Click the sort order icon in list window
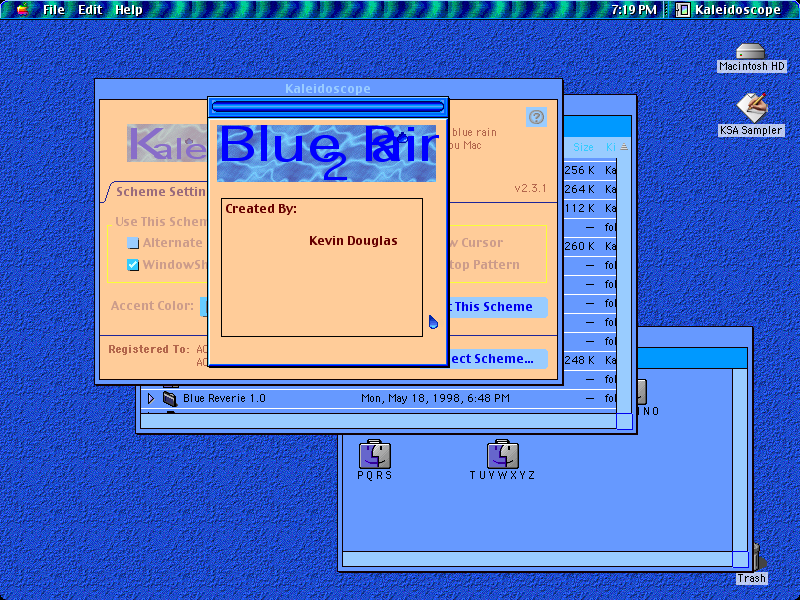The height and width of the screenshot is (600, 800). 623,147
